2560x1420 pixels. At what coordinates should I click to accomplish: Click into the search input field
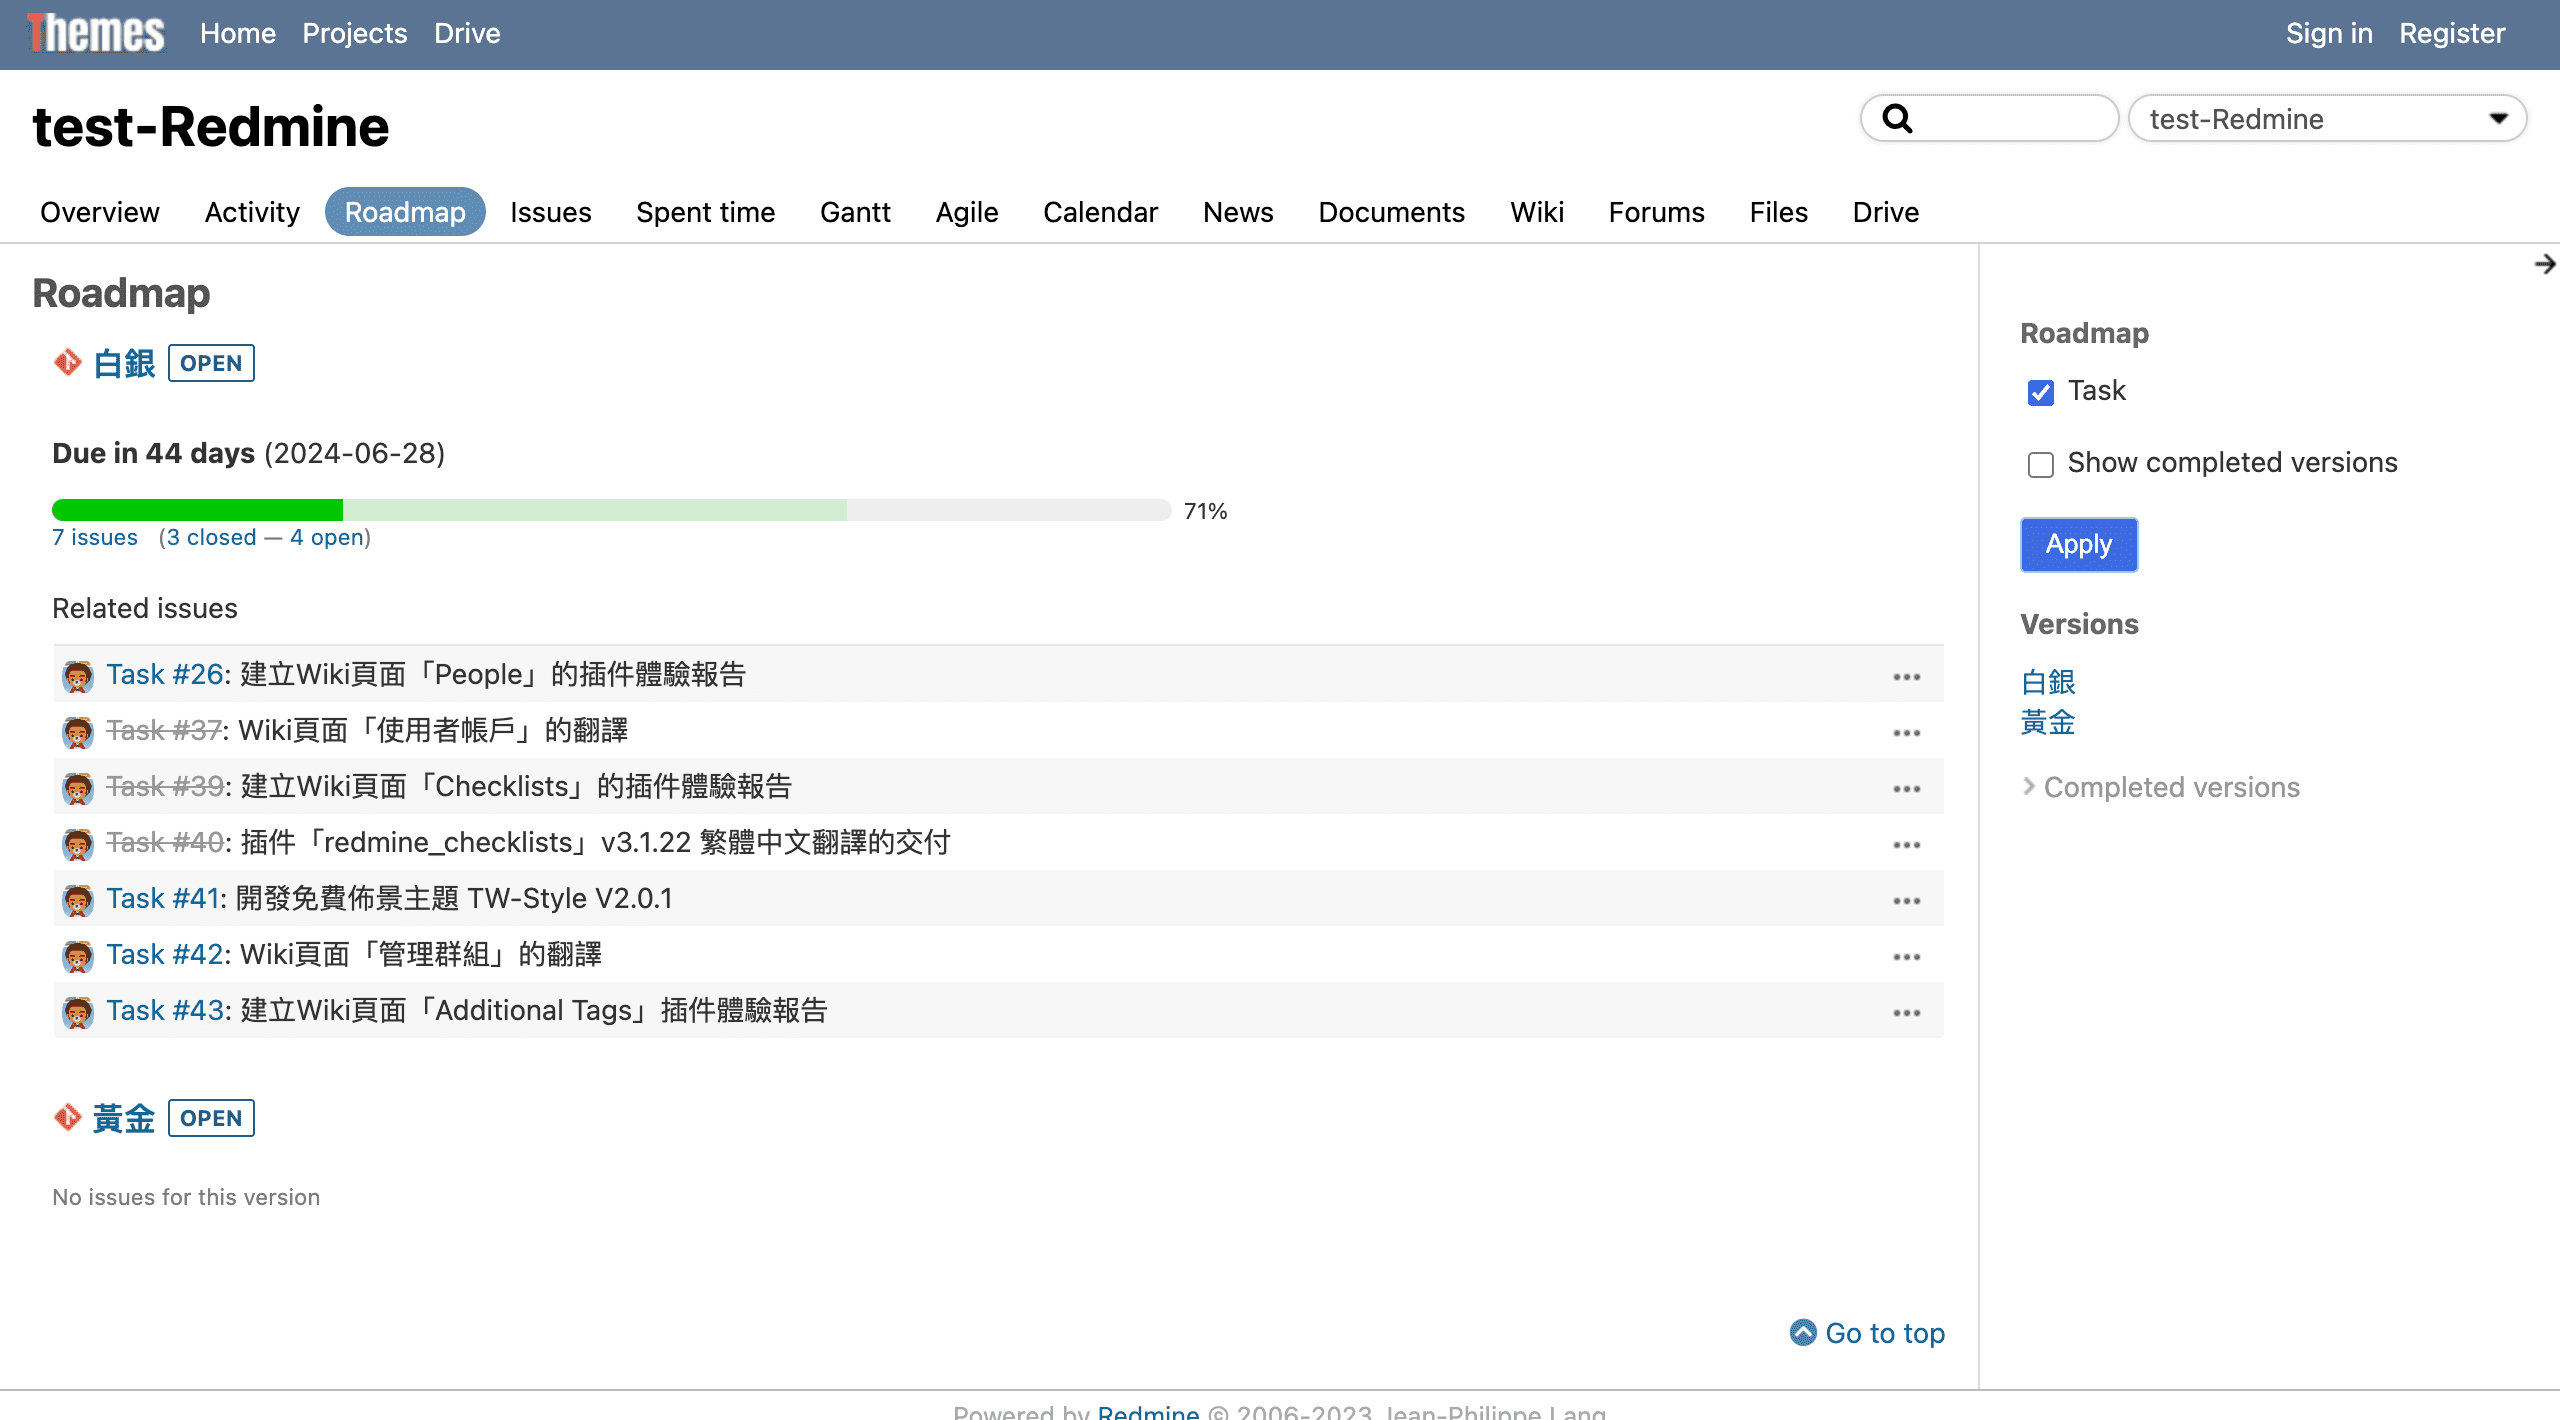click(x=2010, y=119)
